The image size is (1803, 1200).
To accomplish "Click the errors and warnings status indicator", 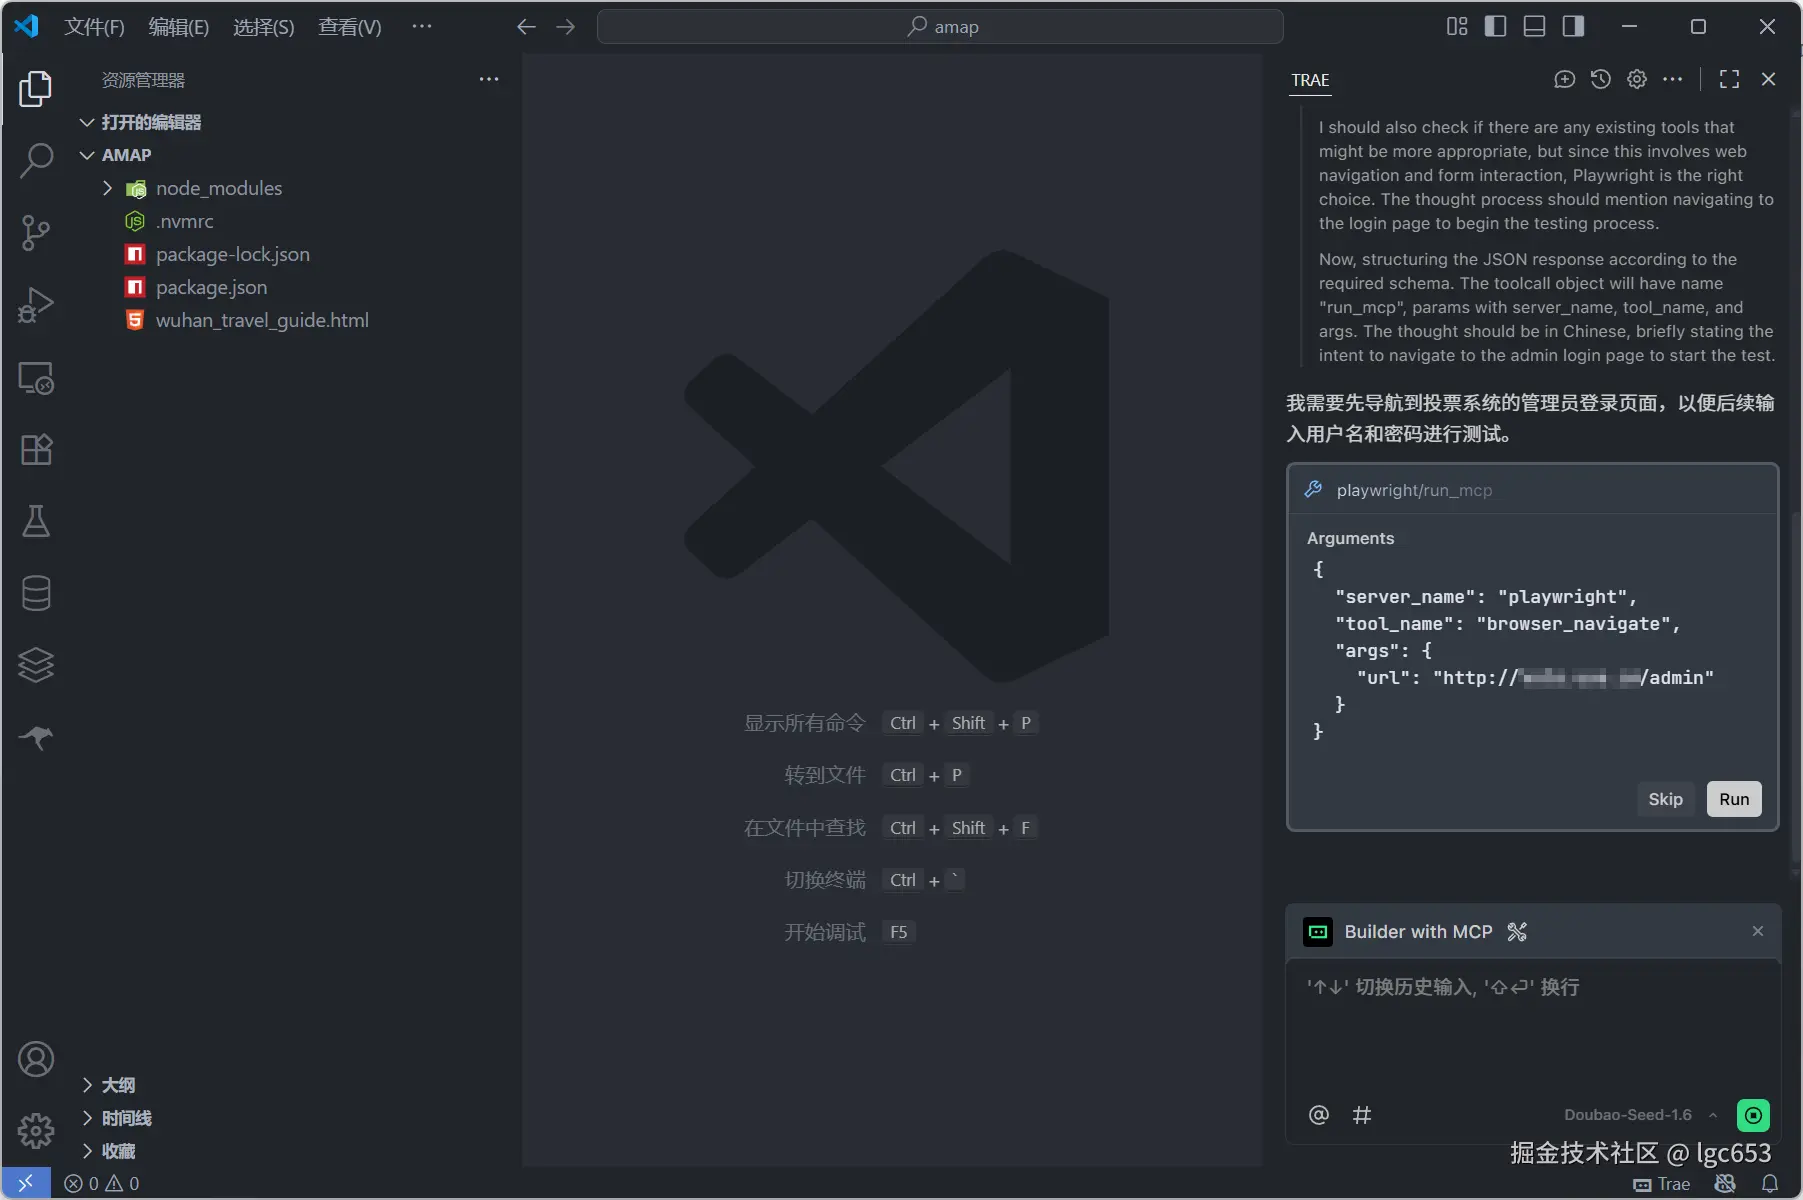I will (x=102, y=1184).
